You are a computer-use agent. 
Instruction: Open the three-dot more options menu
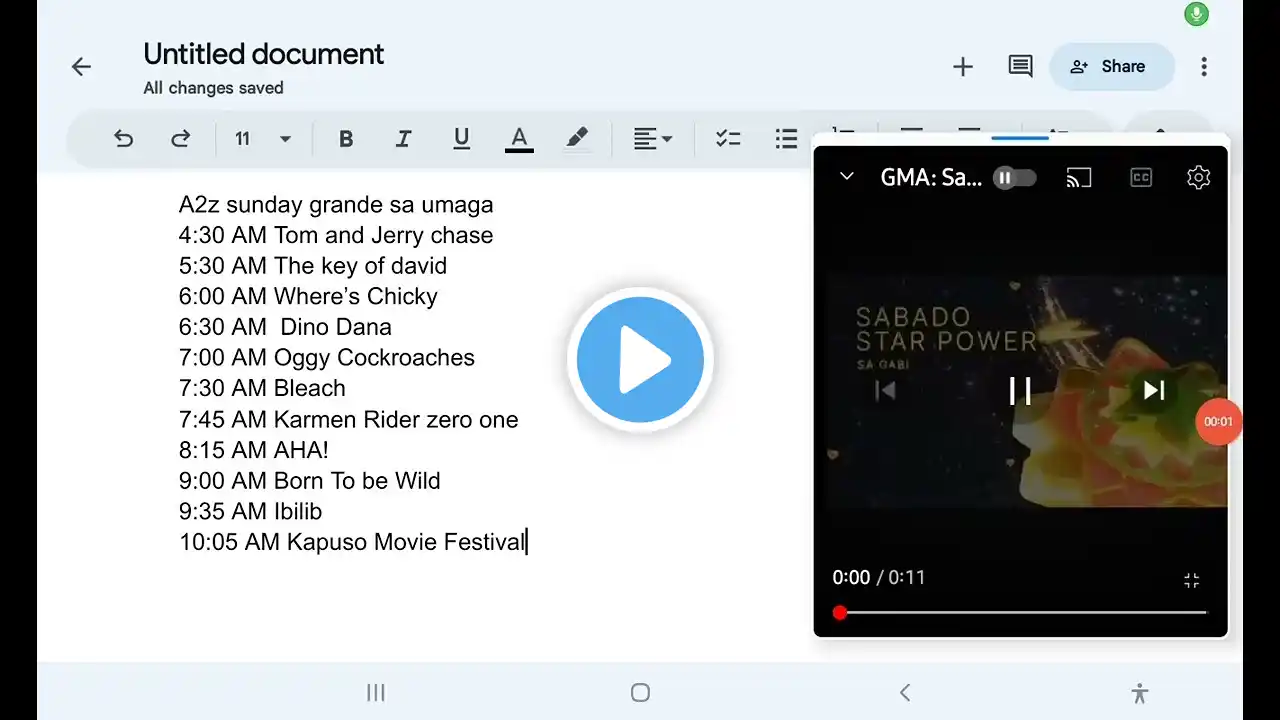[1204, 67]
